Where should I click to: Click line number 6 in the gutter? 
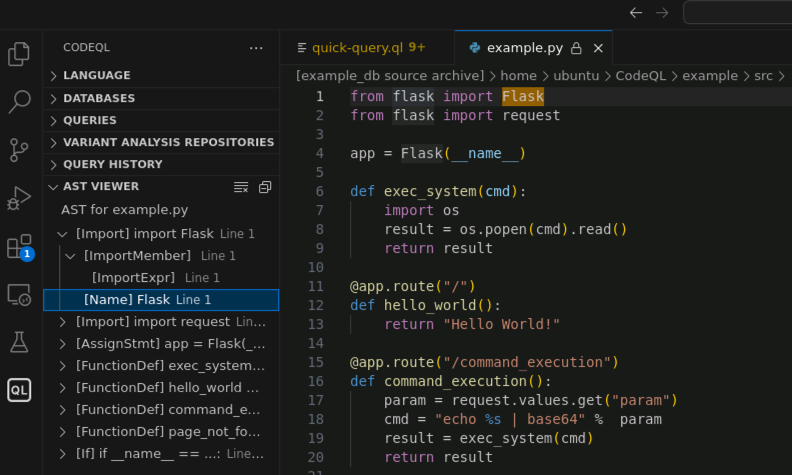[319, 192]
